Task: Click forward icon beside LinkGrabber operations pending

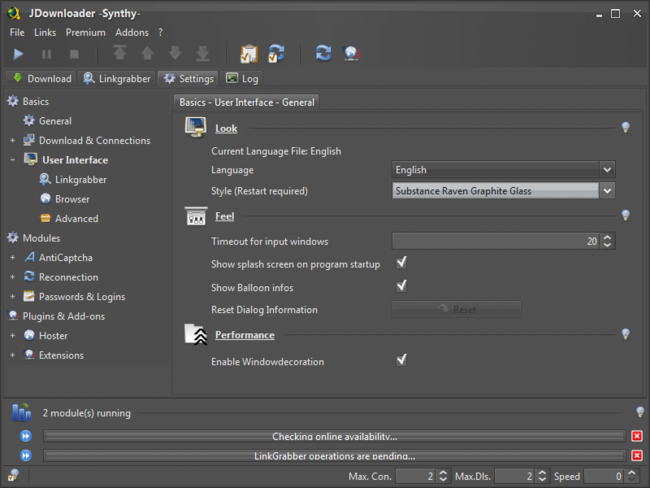Action: point(26,456)
